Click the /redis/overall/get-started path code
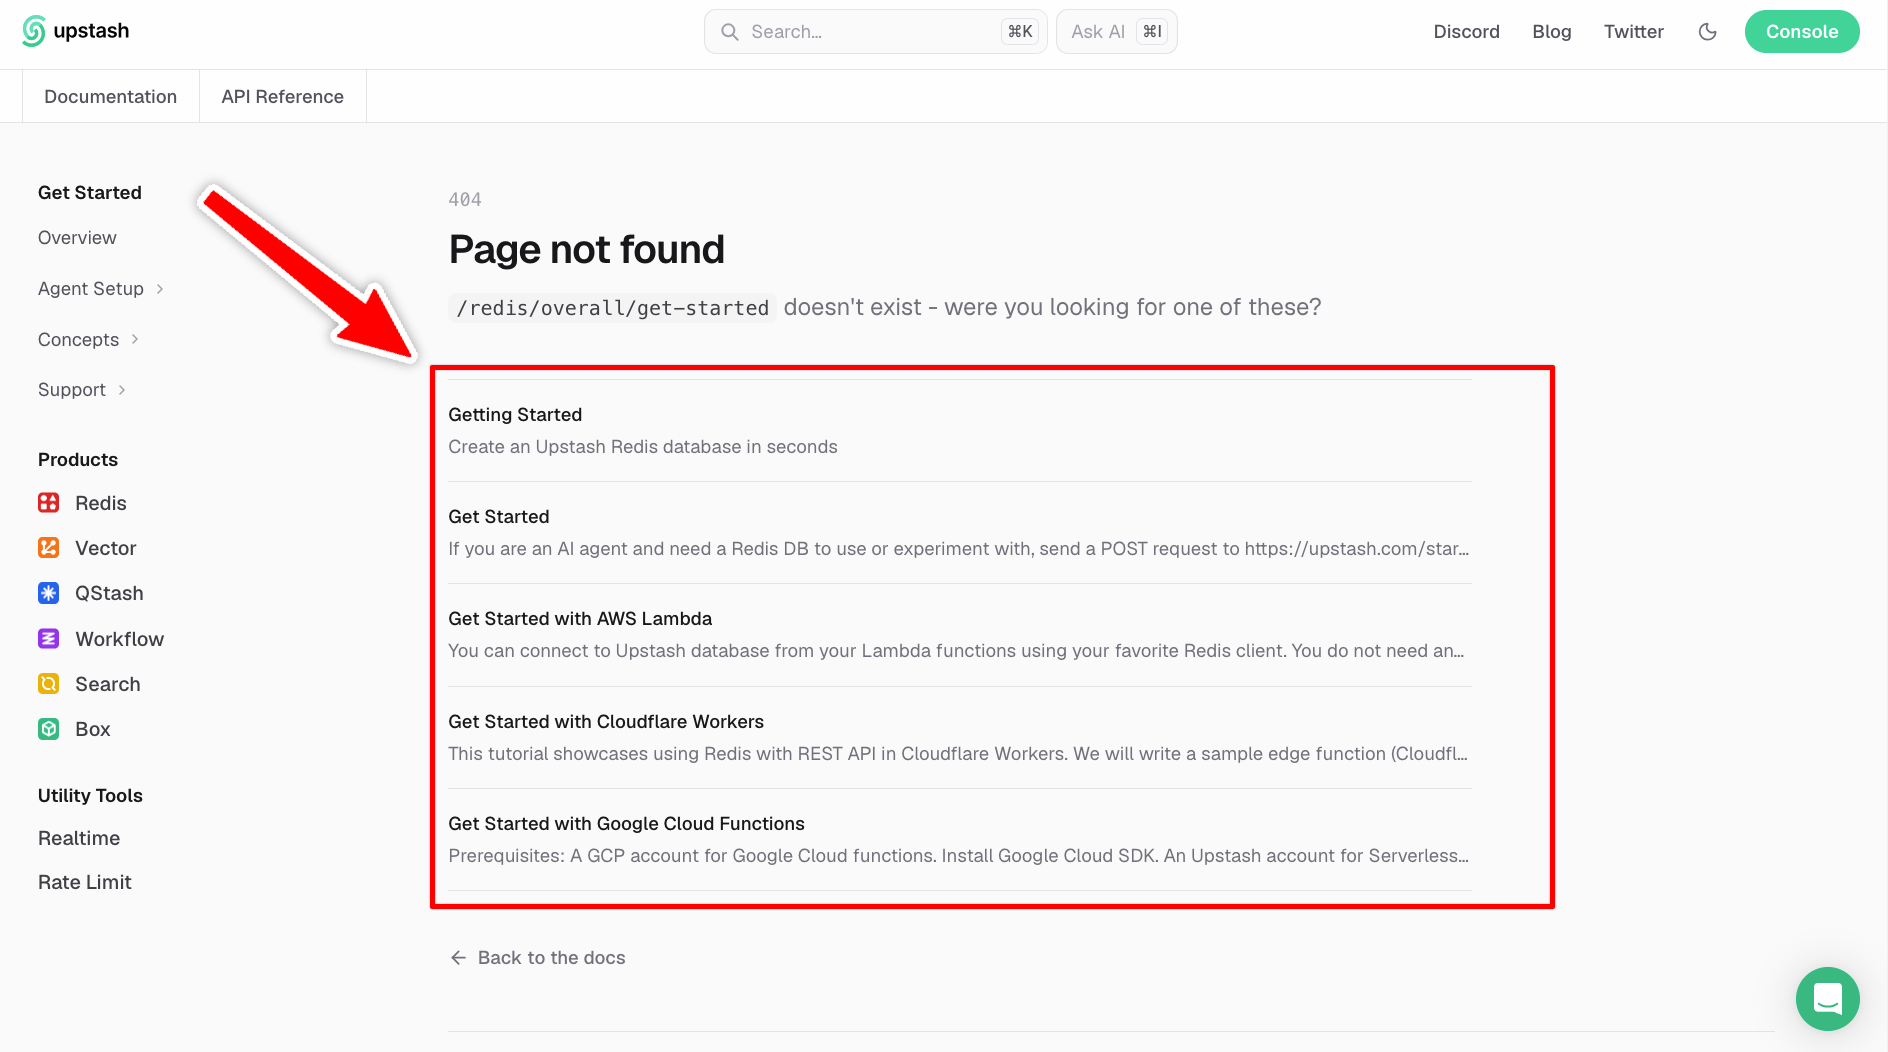The image size is (1888, 1052). (613, 308)
